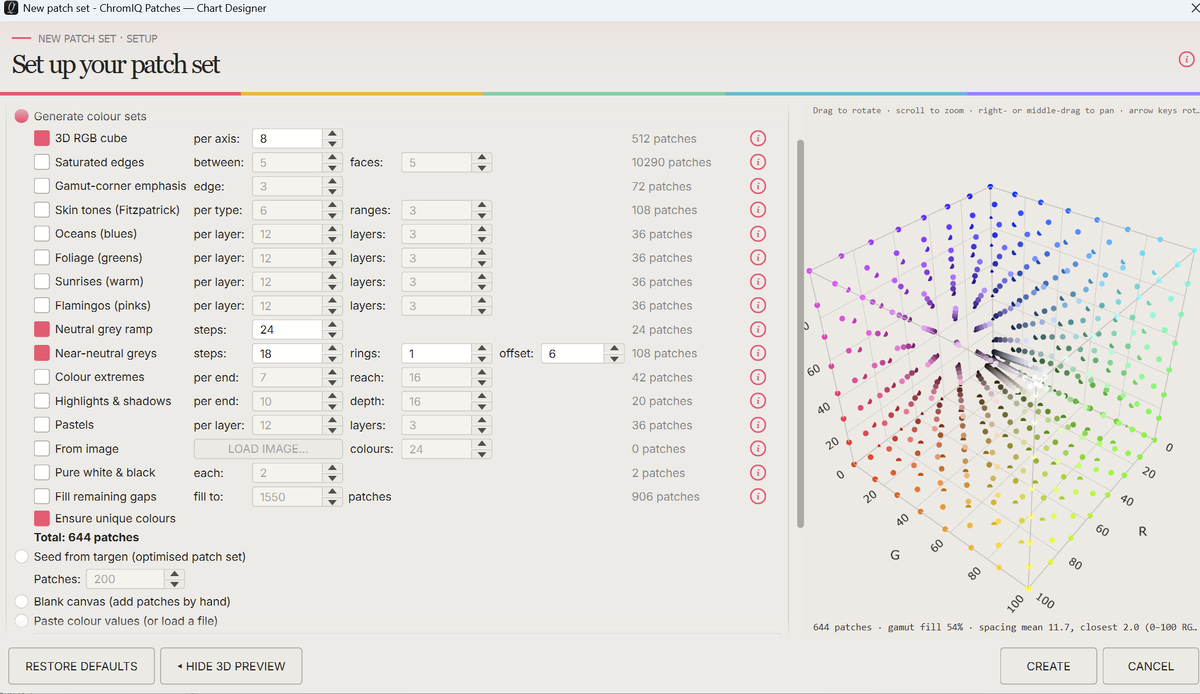Click the CREATE button
This screenshot has width=1200, height=694.
(1048, 666)
